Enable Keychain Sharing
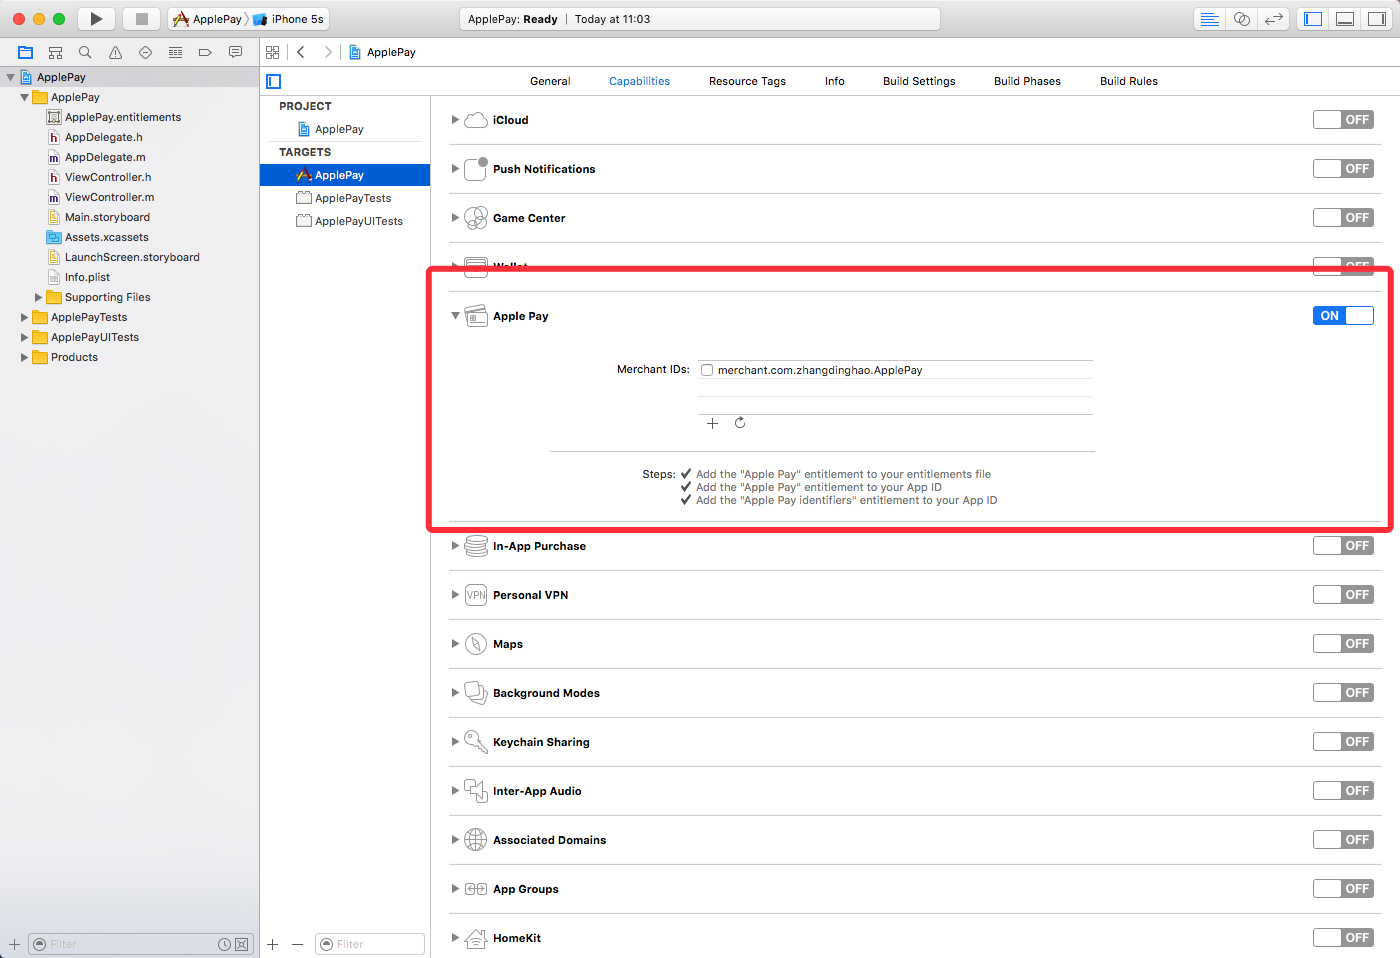Screen dimensions: 1400x958 tap(1343, 742)
